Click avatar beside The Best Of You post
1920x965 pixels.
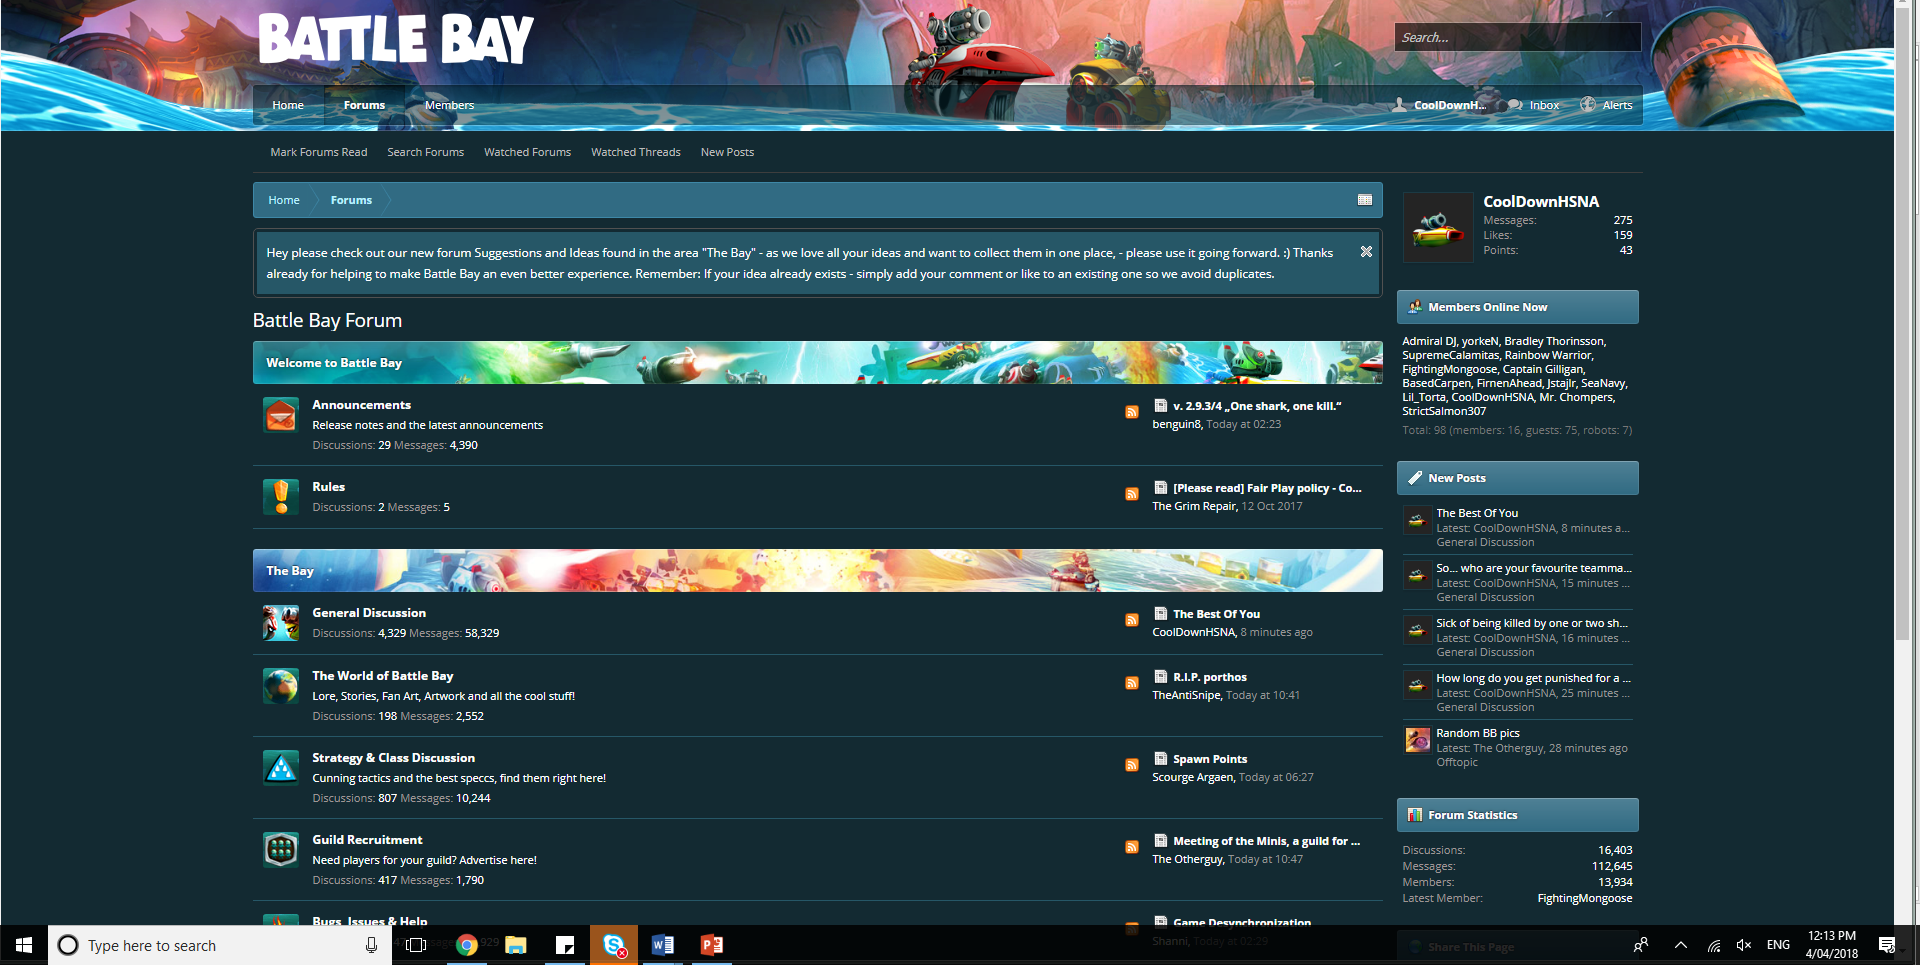click(1417, 520)
